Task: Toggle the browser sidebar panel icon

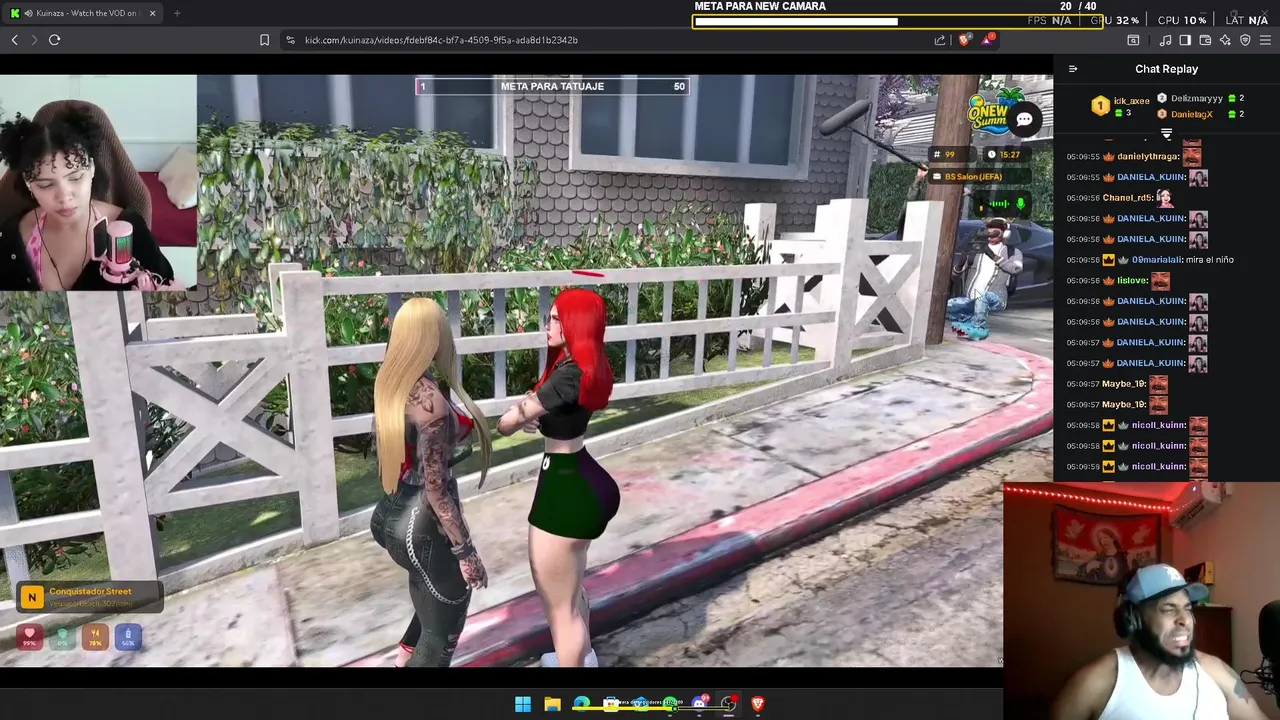Action: (1185, 40)
